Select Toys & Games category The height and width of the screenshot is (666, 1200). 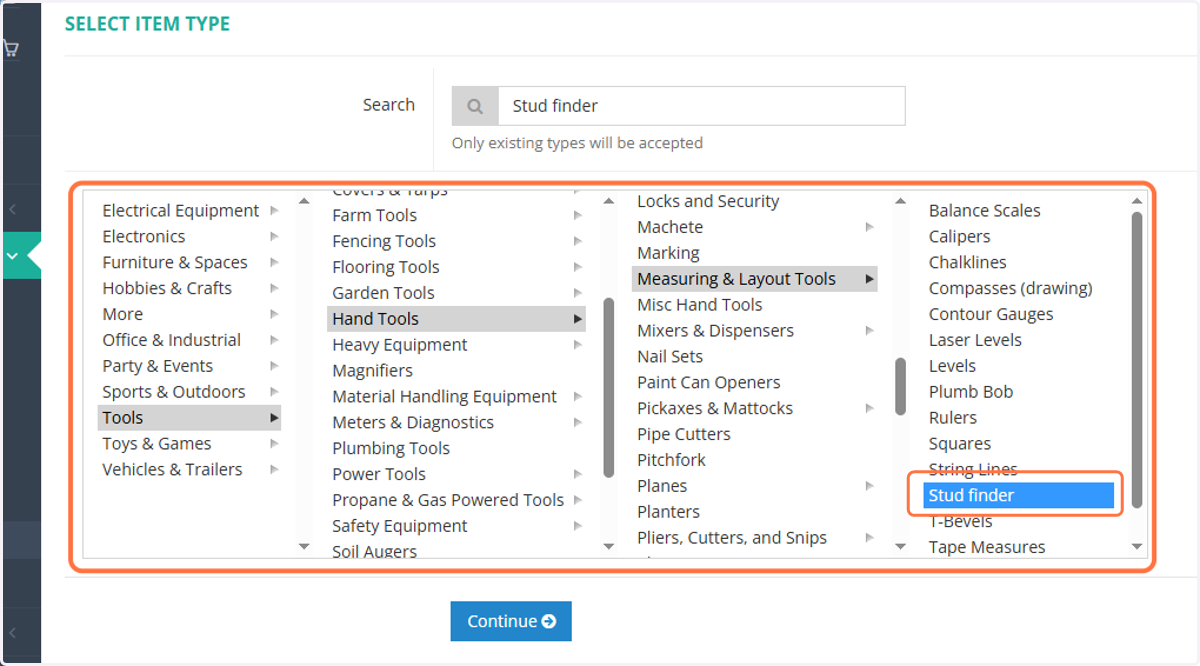click(157, 444)
